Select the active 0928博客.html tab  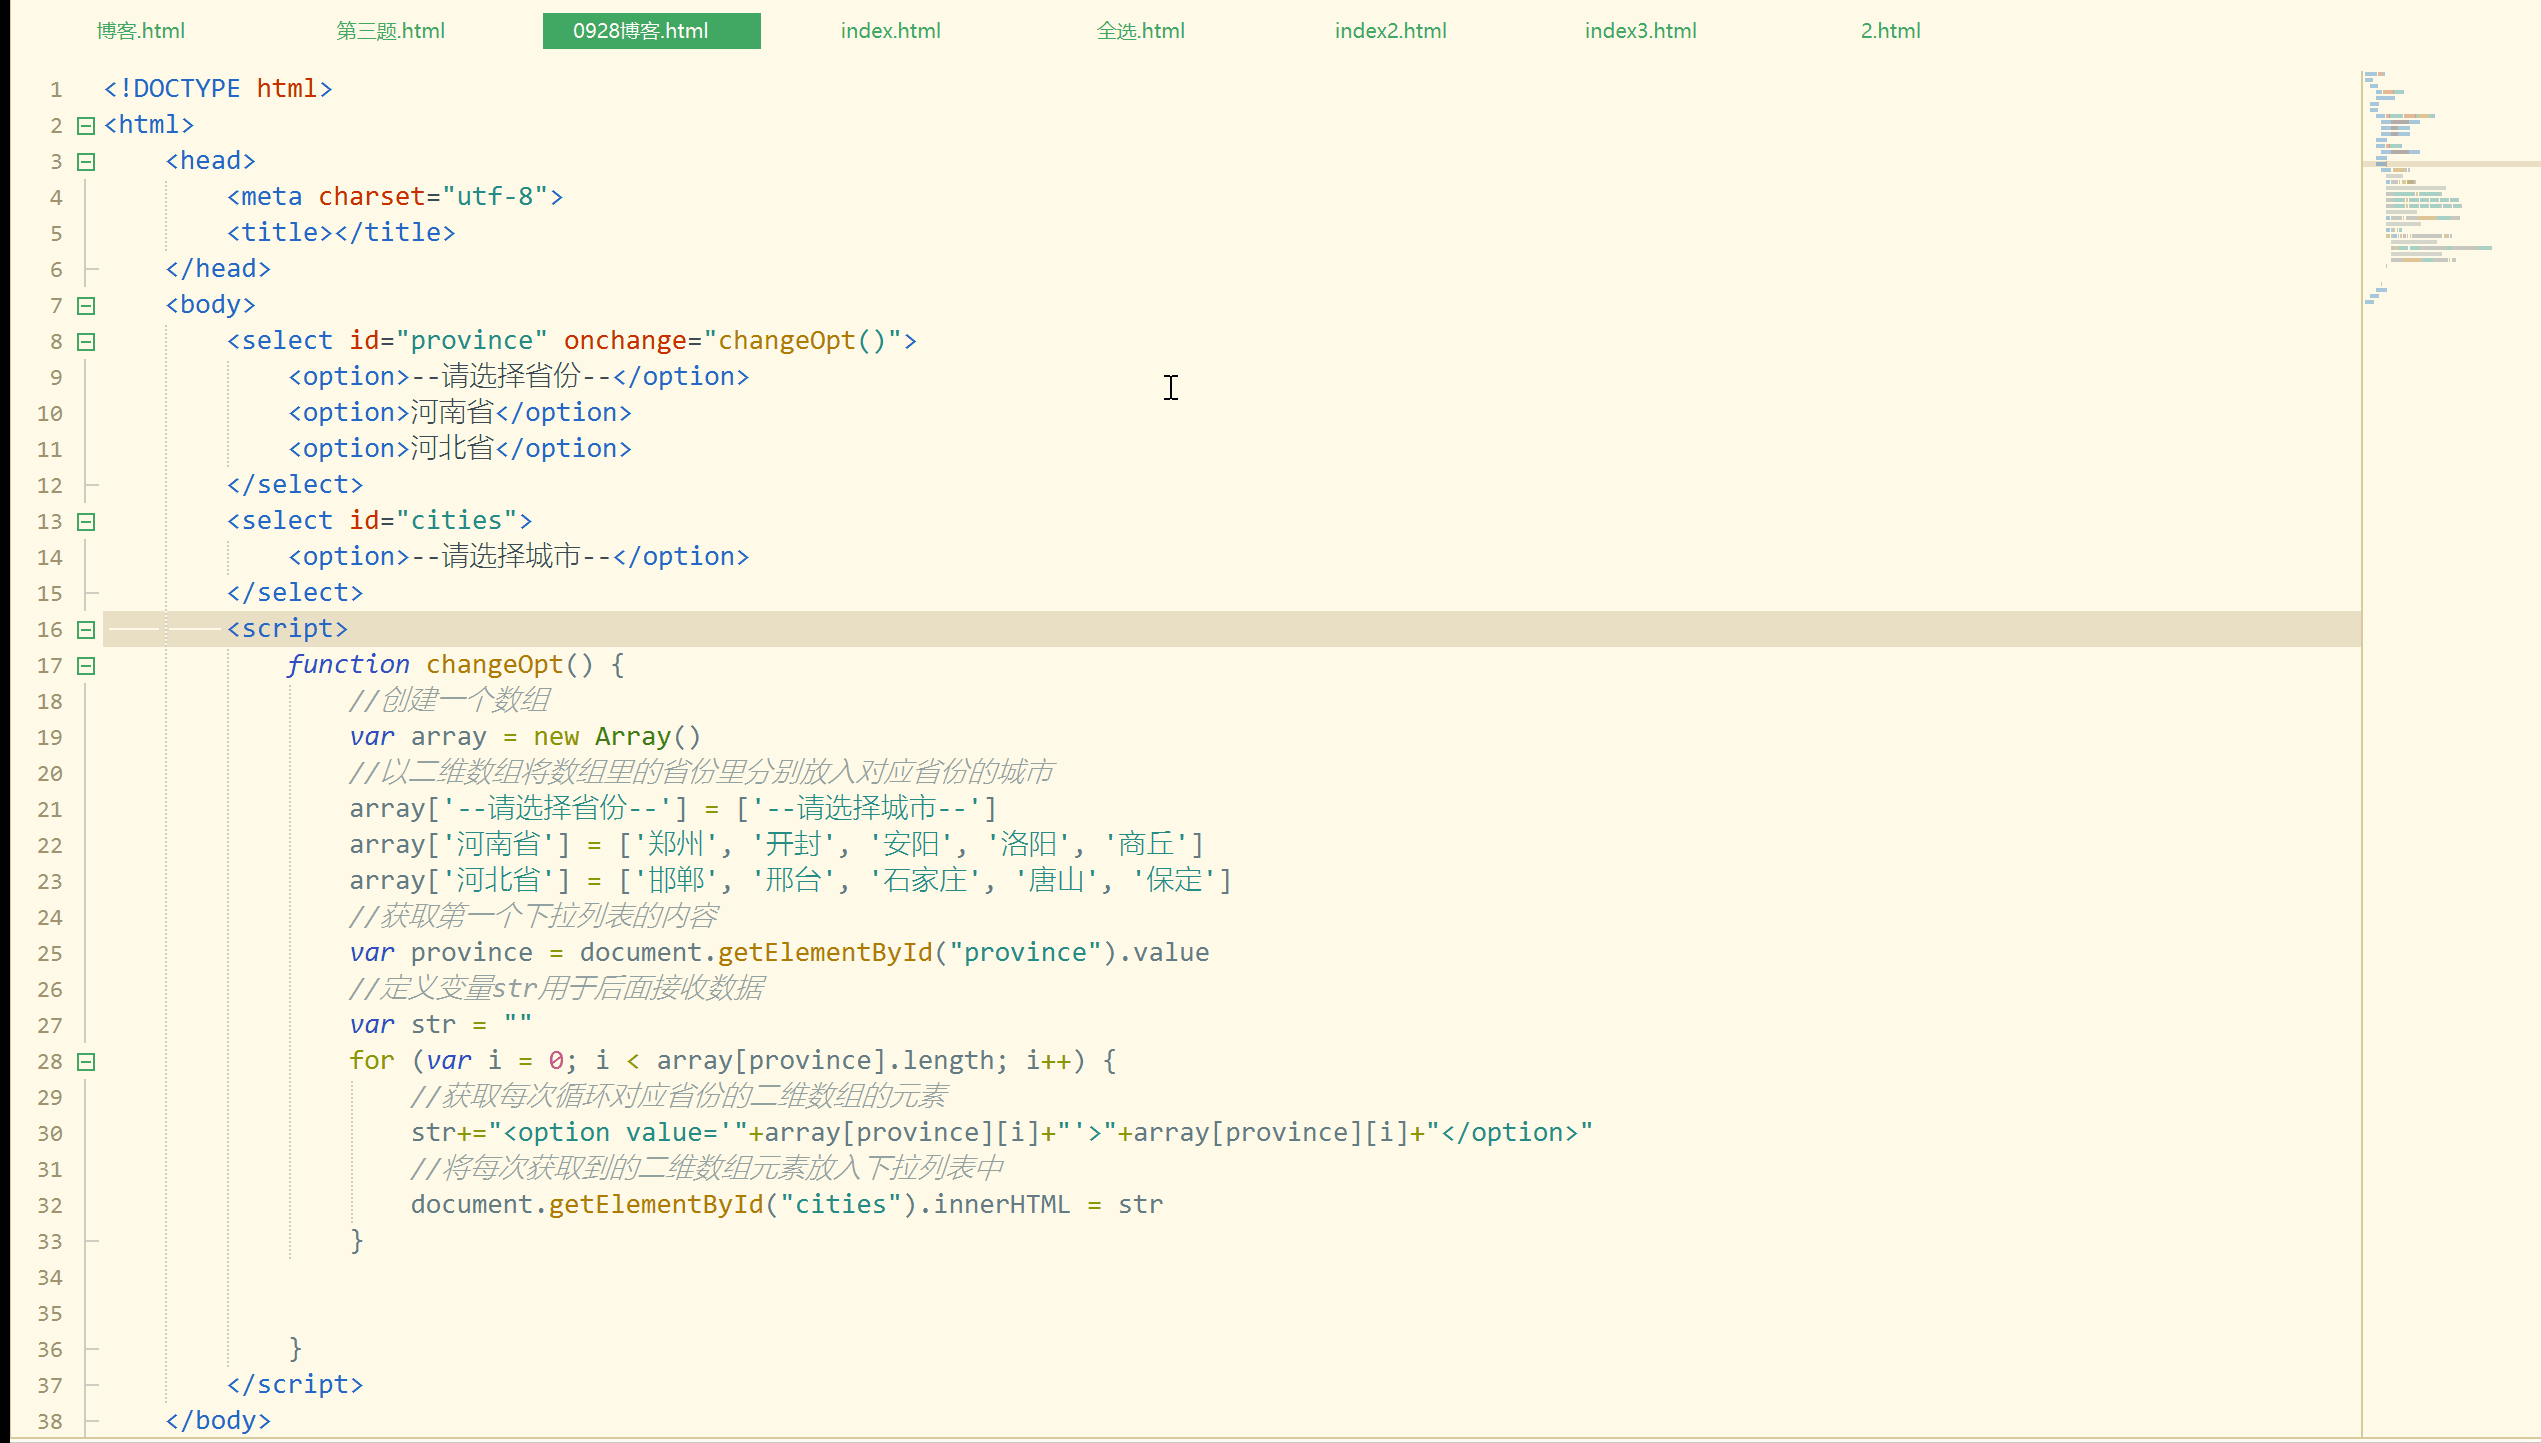pyautogui.click(x=651, y=31)
